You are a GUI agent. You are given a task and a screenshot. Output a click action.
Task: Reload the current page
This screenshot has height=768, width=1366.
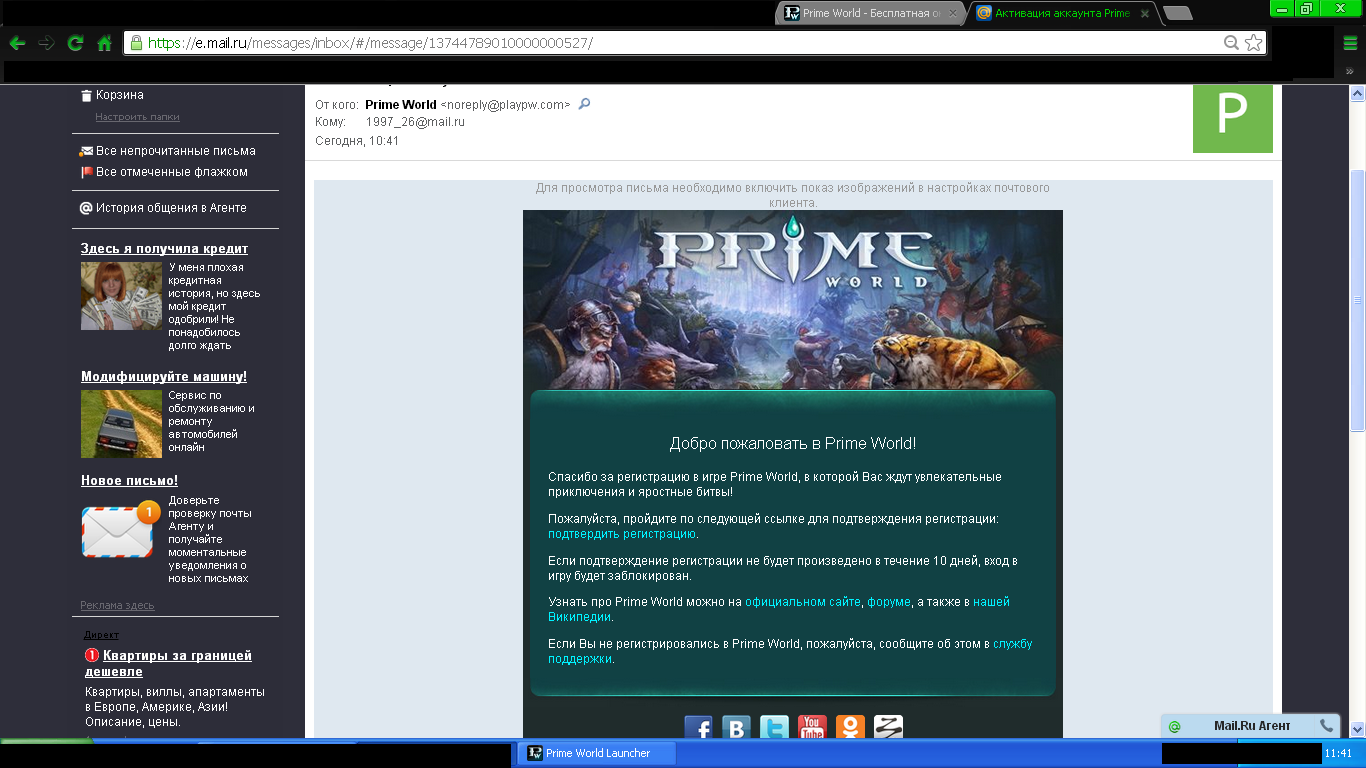point(75,43)
